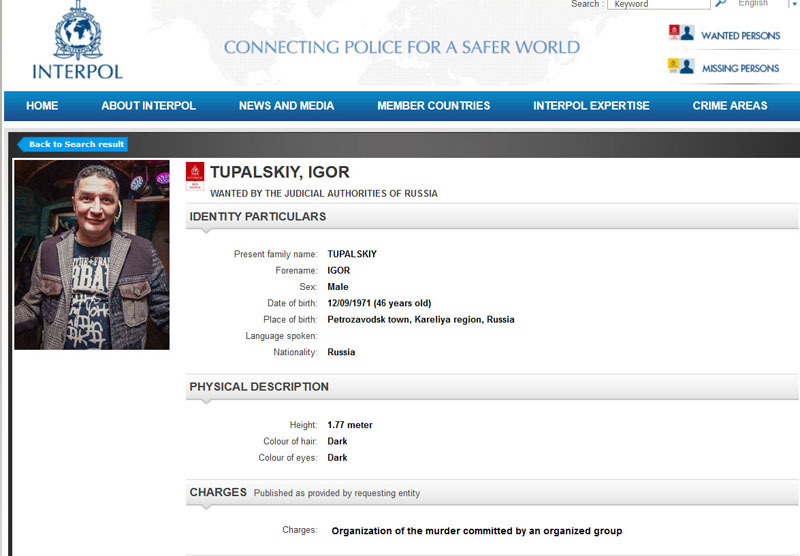Click the INTERPOL logo emblem
Image resolution: width=800 pixels, height=556 pixels.
point(78,31)
